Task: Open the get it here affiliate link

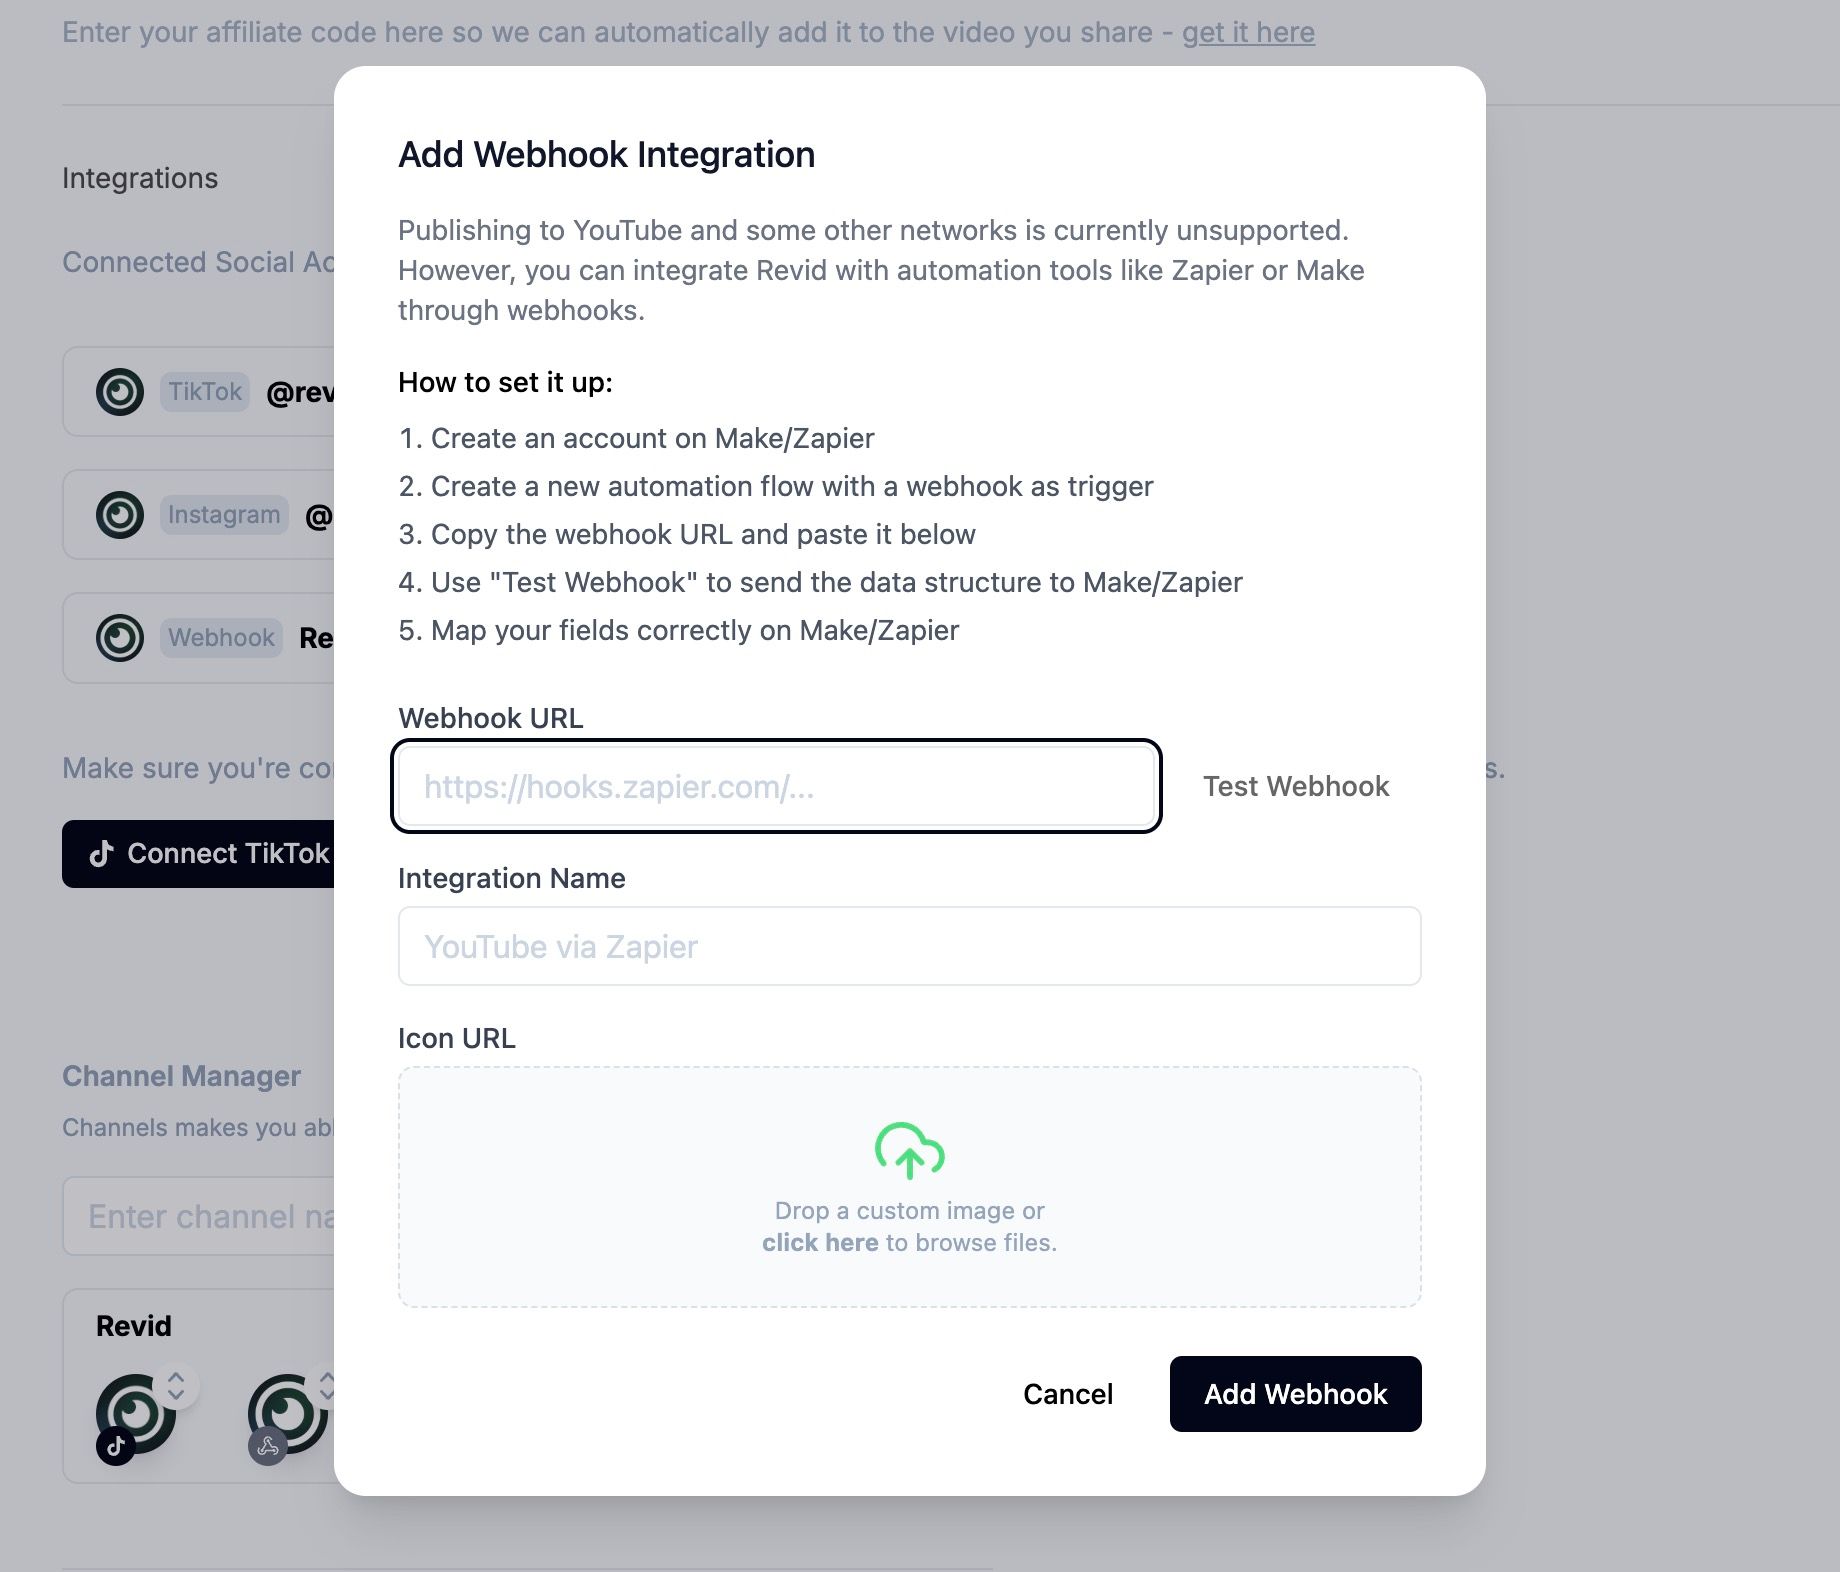Action: tap(1248, 32)
